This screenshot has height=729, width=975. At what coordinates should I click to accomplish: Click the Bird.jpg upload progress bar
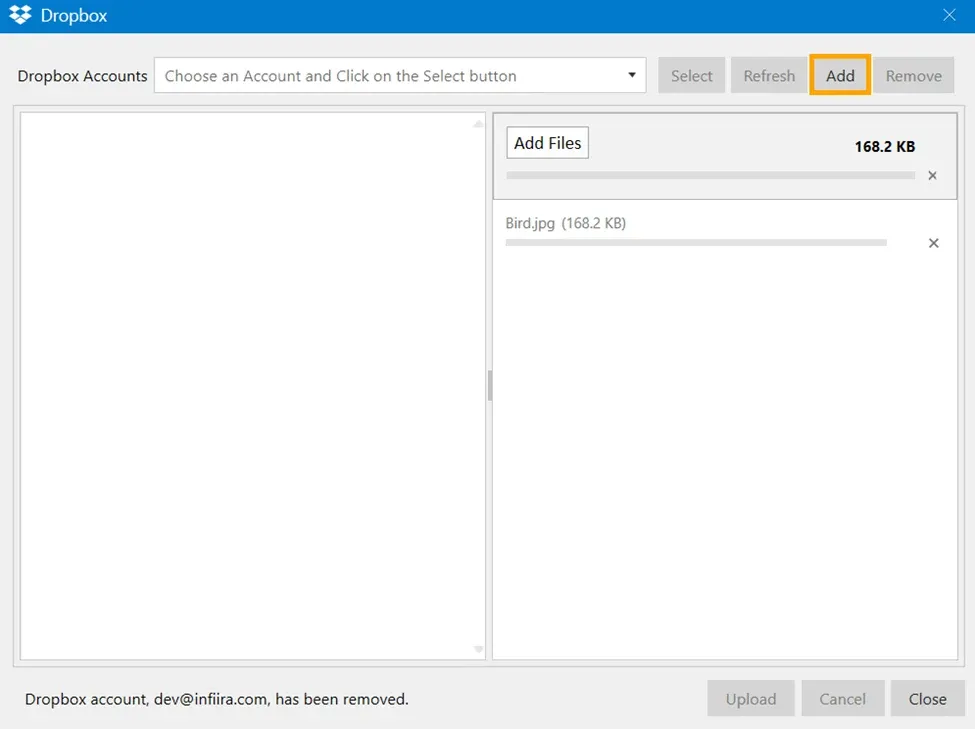tap(696, 243)
